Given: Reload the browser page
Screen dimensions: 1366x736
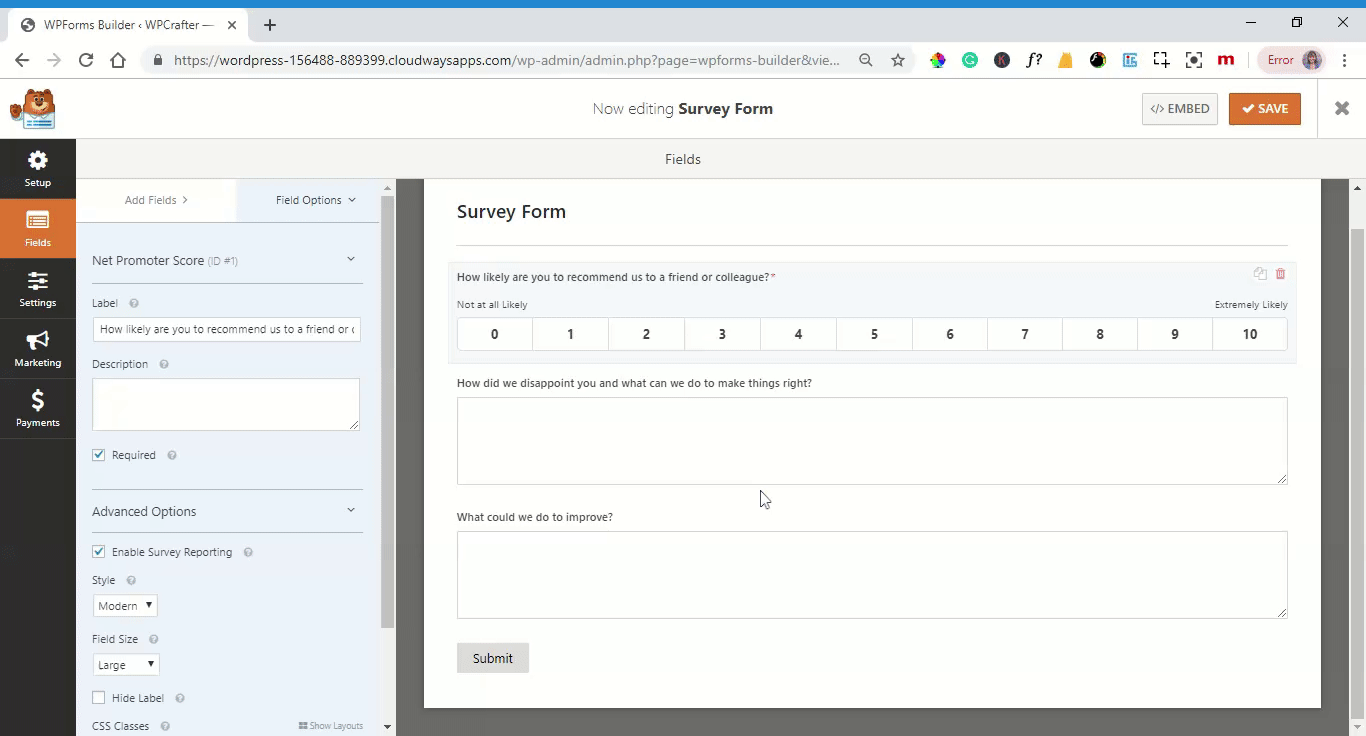Looking at the screenshot, I should pyautogui.click(x=86, y=60).
